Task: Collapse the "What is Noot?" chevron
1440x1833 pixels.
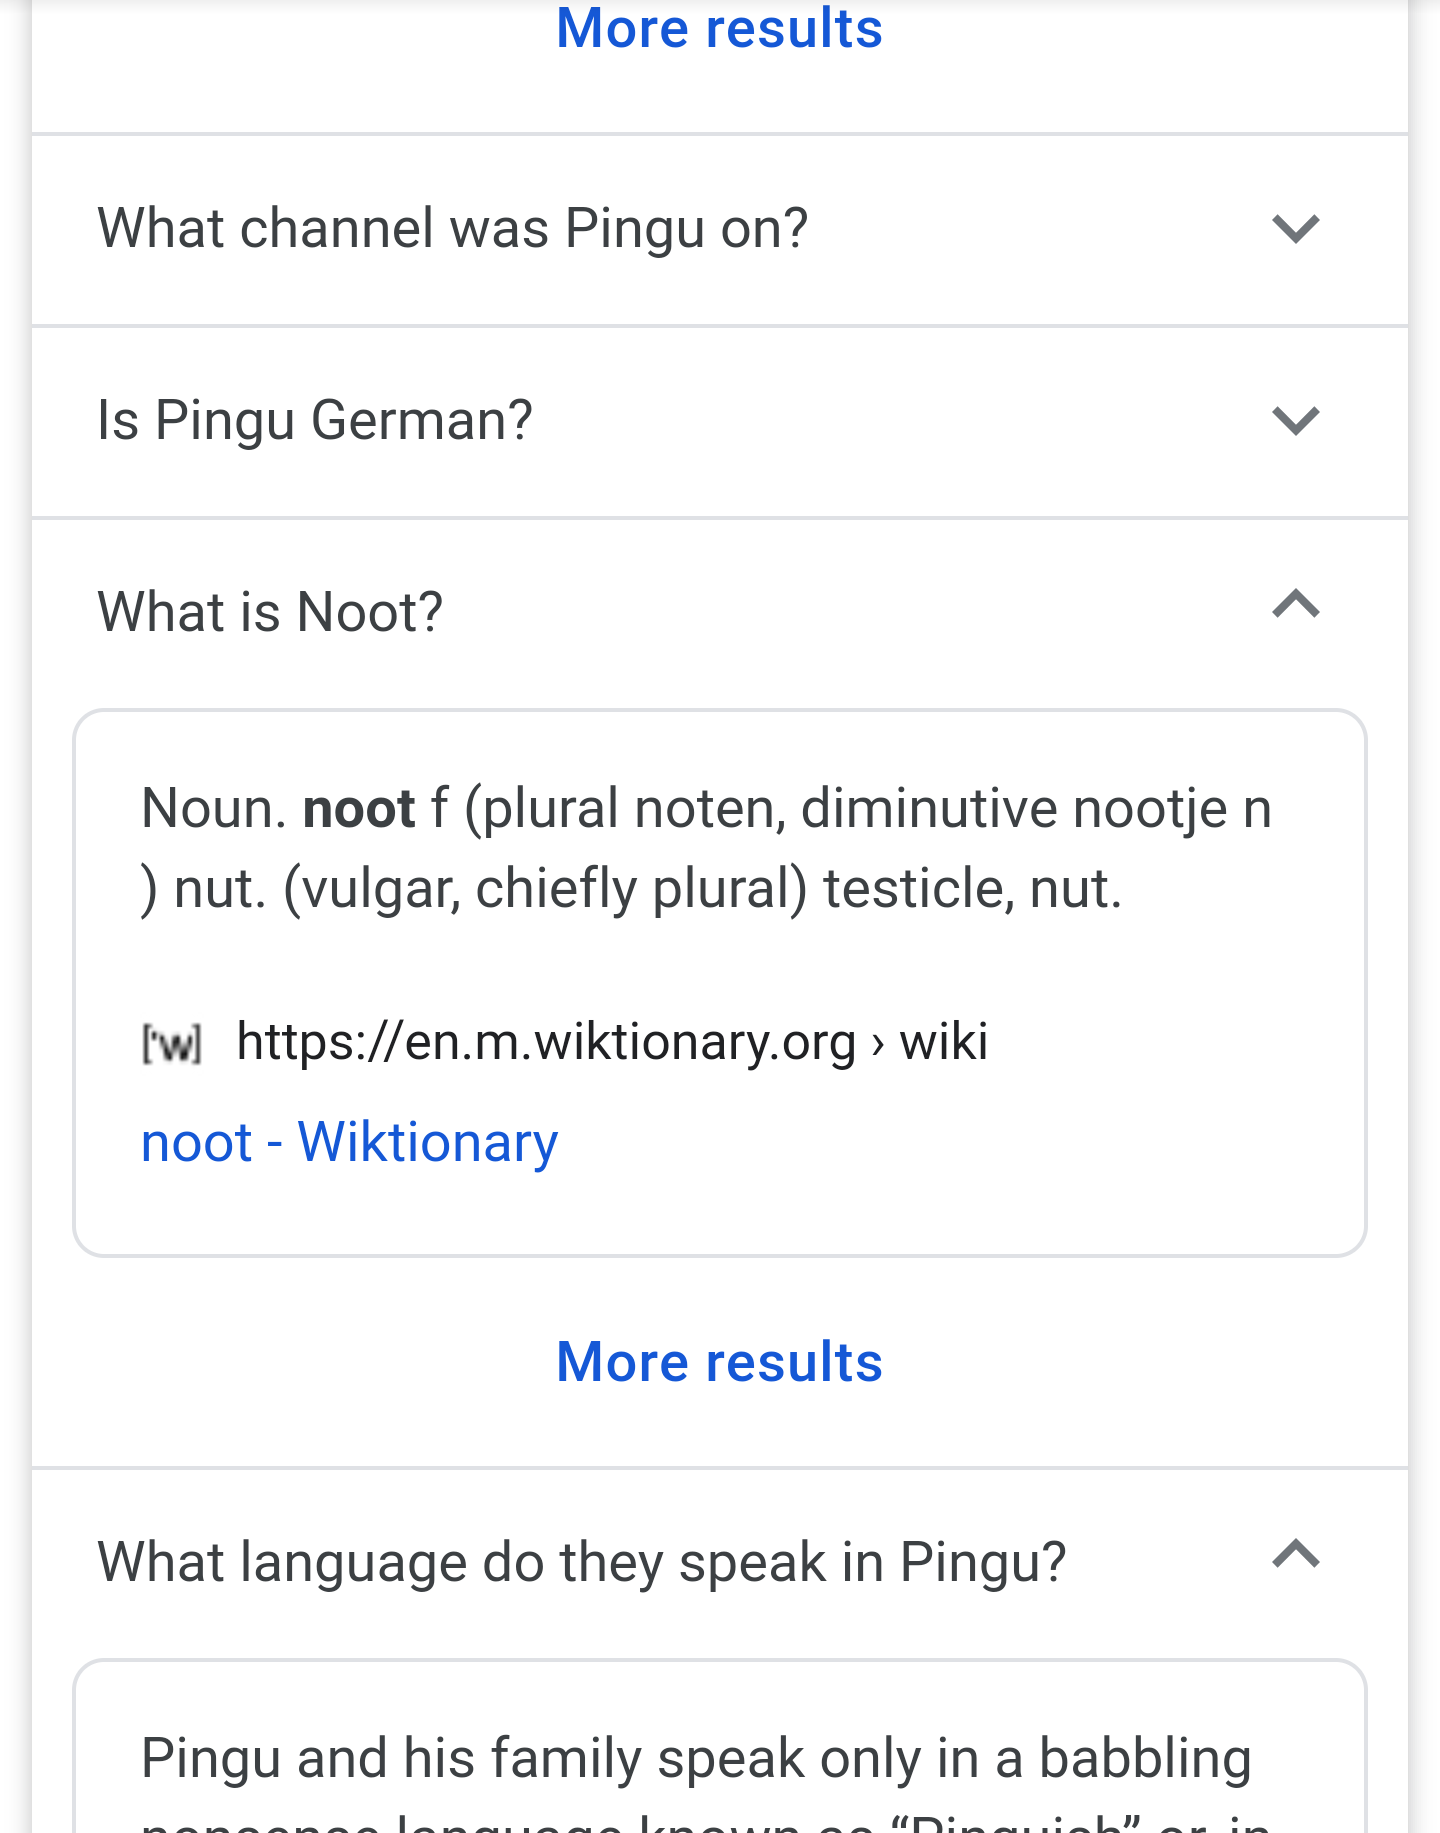Action: pyautogui.click(x=1296, y=605)
